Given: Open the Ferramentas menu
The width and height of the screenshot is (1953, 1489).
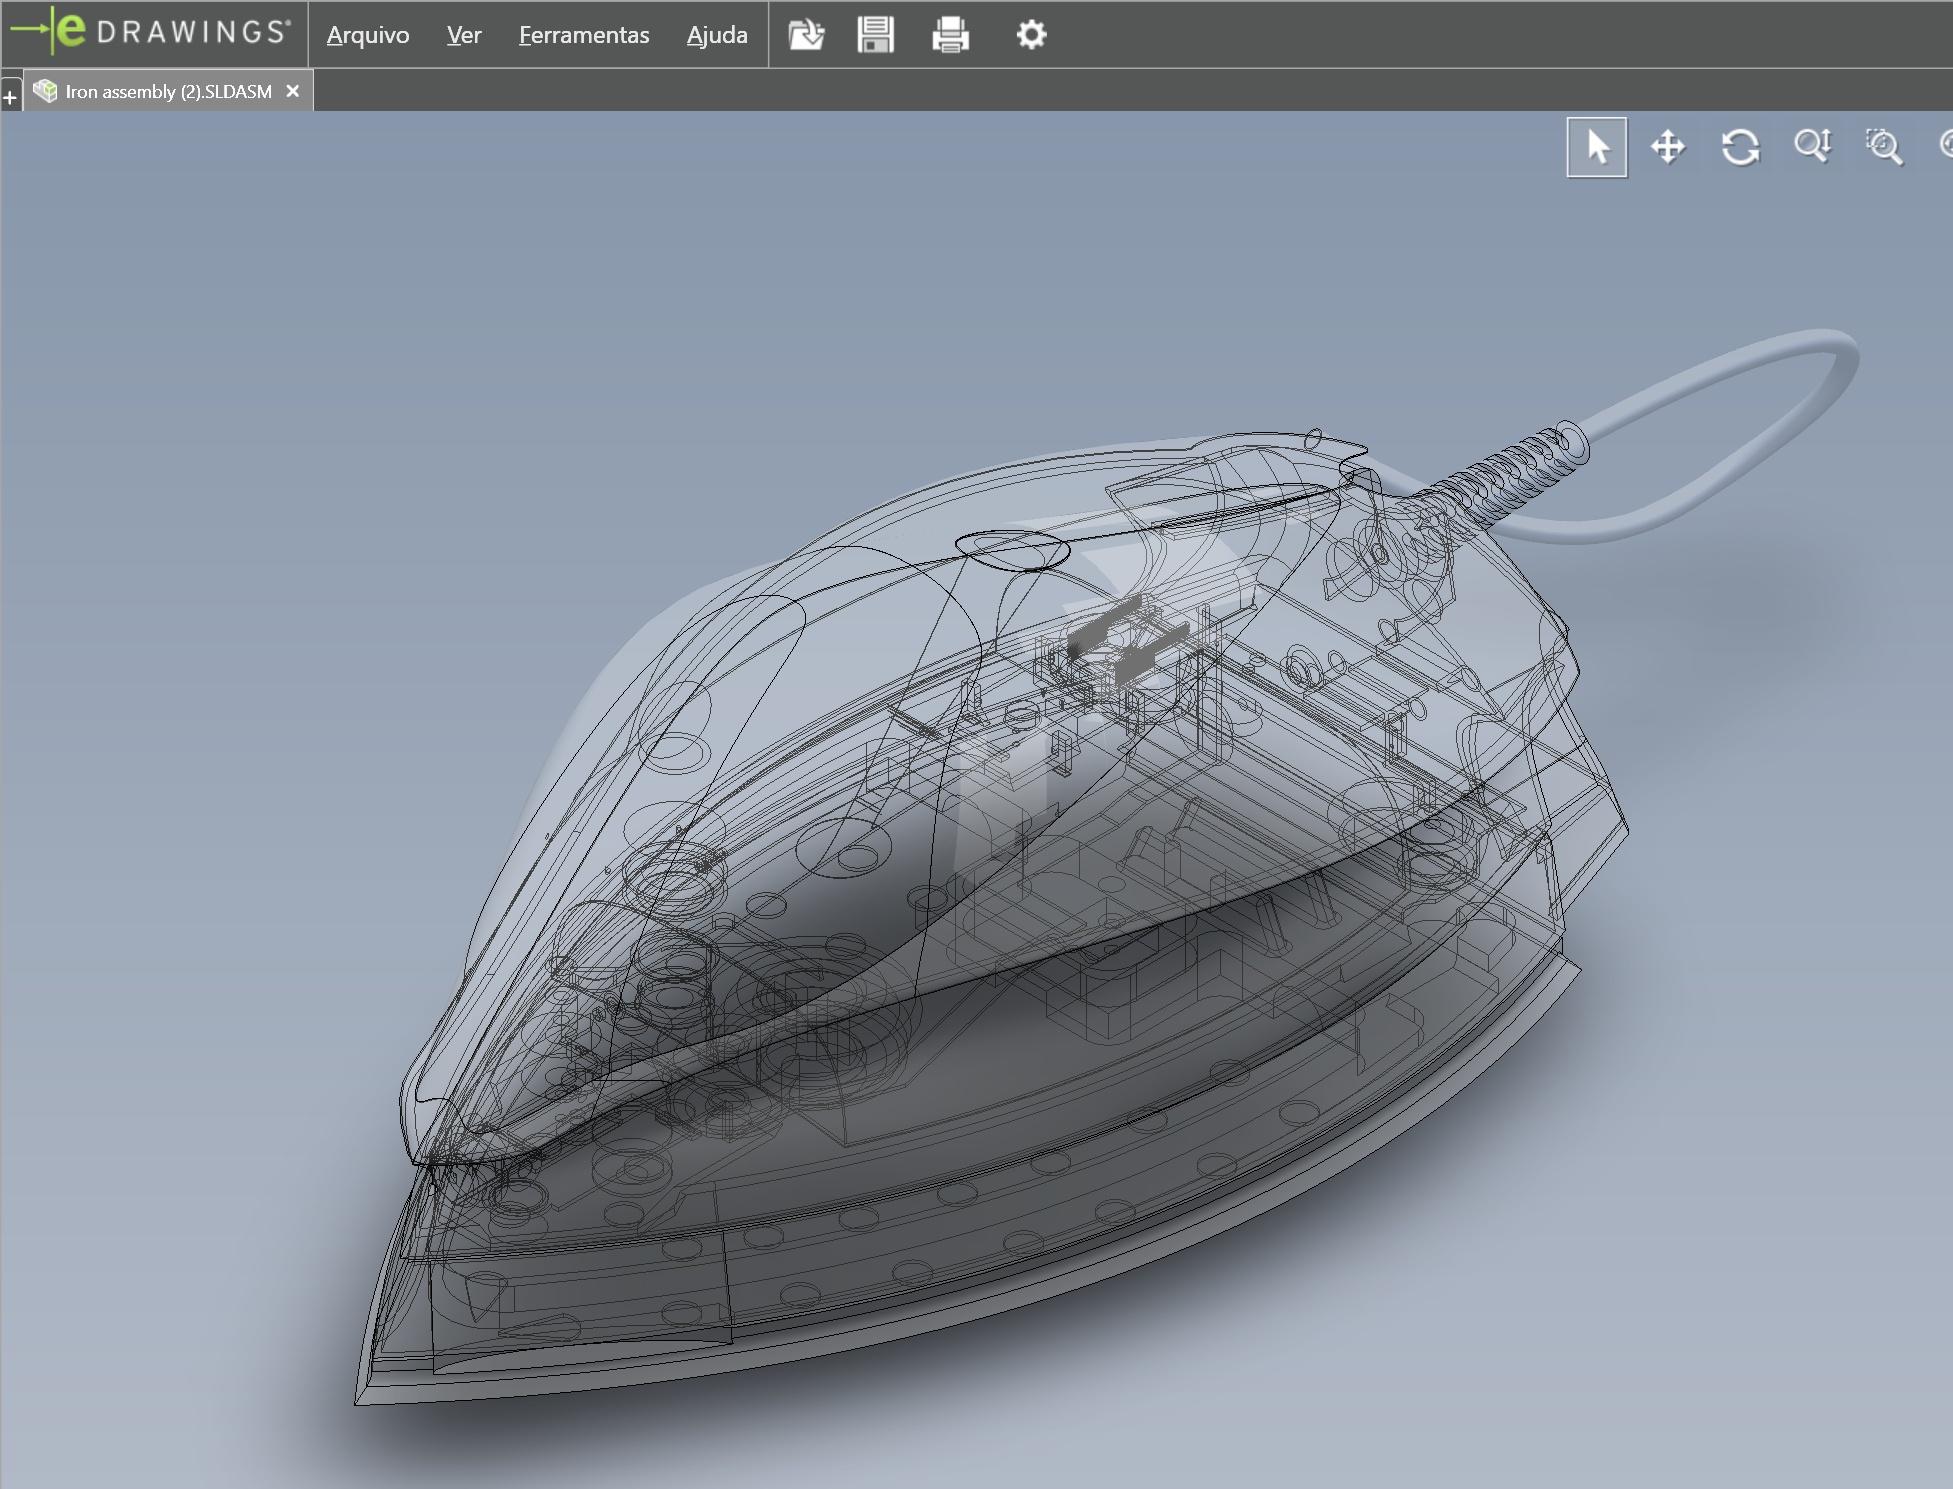Looking at the screenshot, I should coord(584,35).
